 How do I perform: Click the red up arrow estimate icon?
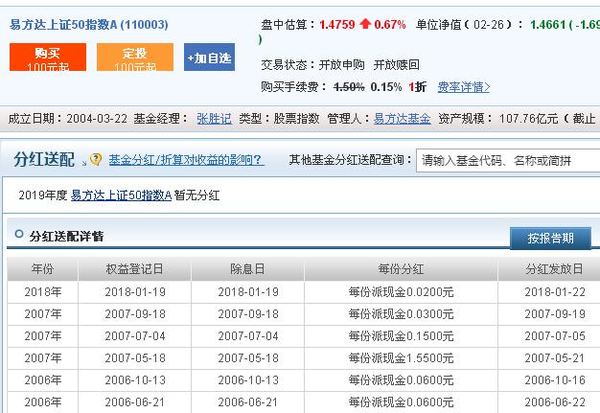(365, 24)
